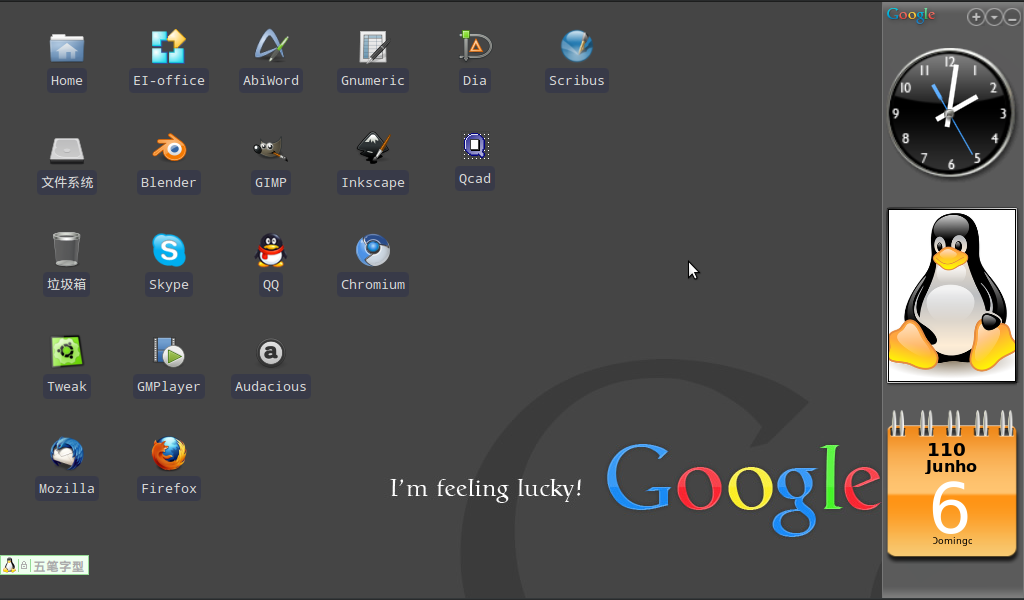Screen dimensions: 1024x600
Task: Click the Gnumeric label text
Action: point(373,80)
